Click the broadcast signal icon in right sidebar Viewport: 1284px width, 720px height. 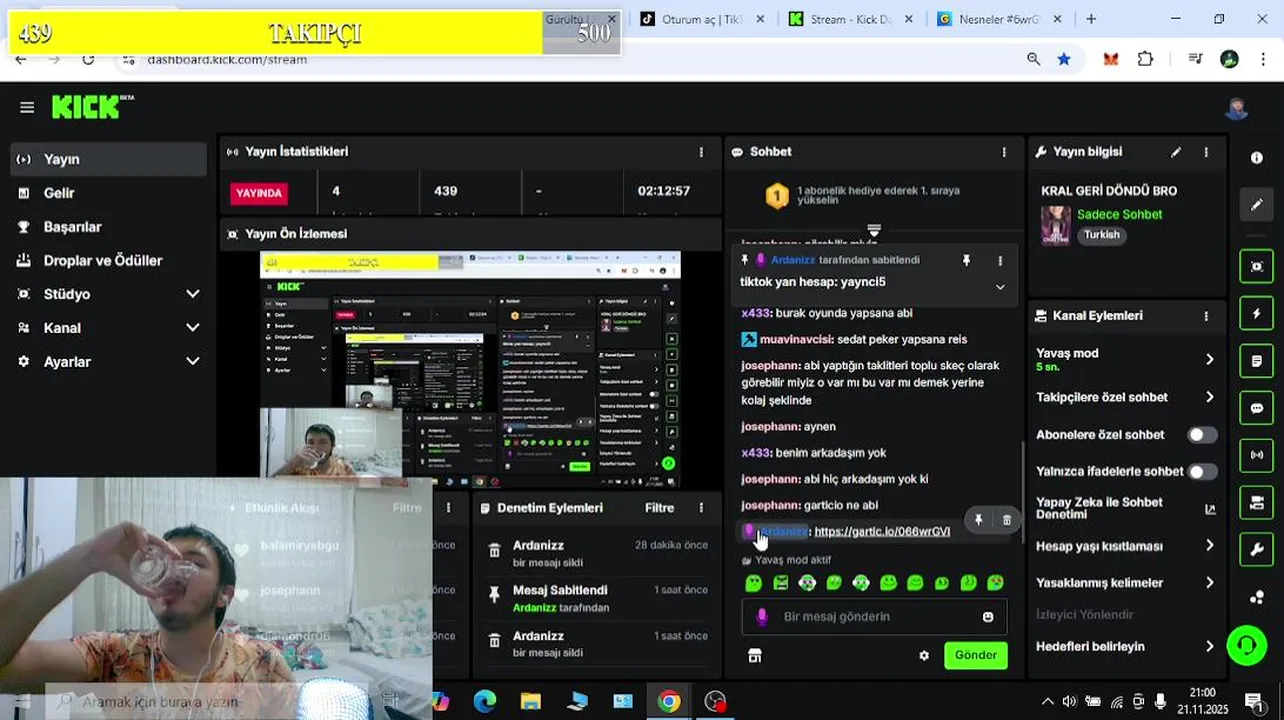[x=1257, y=455]
